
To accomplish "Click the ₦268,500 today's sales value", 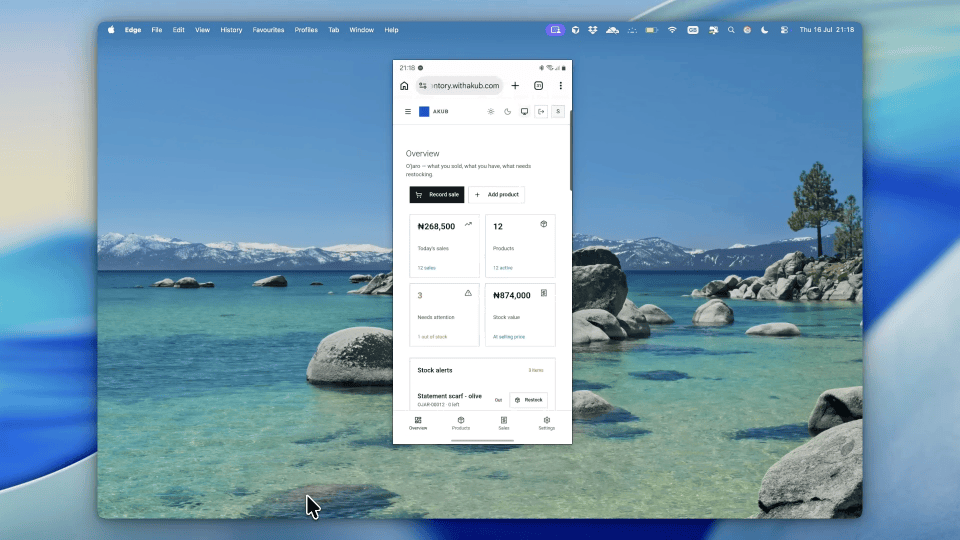I will click(x=437, y=227).
